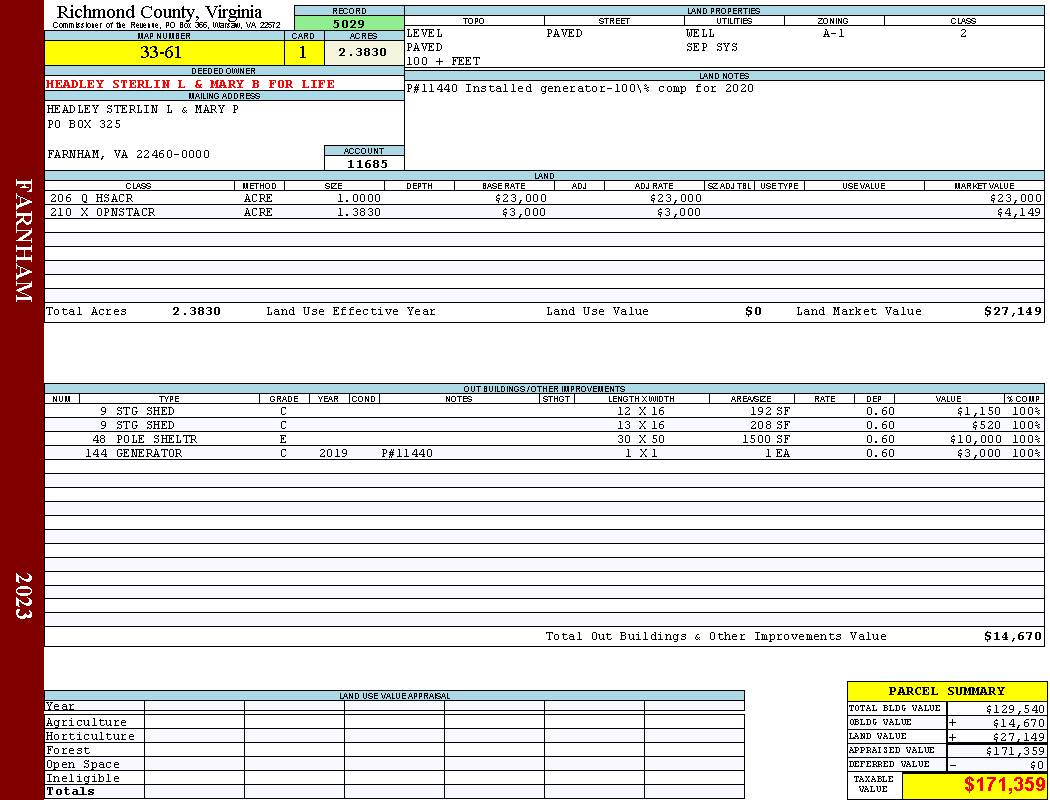Select the deeded owner name in red
This screenshot has width=1050, height=800.
190,84
